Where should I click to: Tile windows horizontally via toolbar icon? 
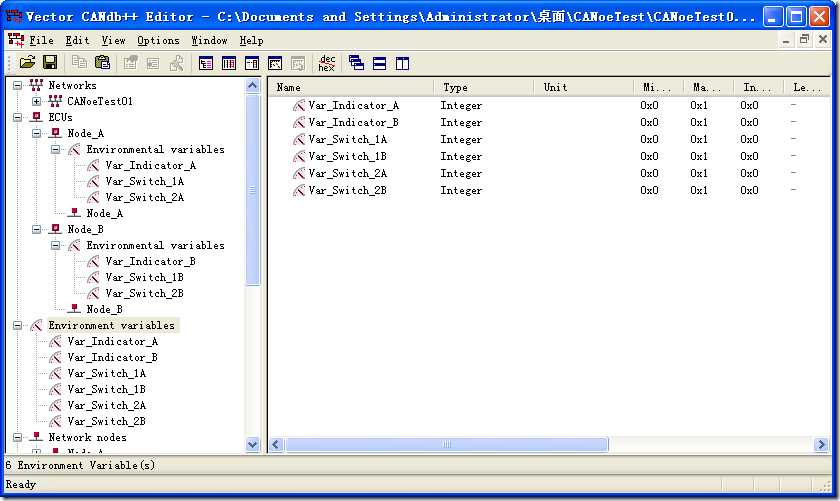click(379, 64)
